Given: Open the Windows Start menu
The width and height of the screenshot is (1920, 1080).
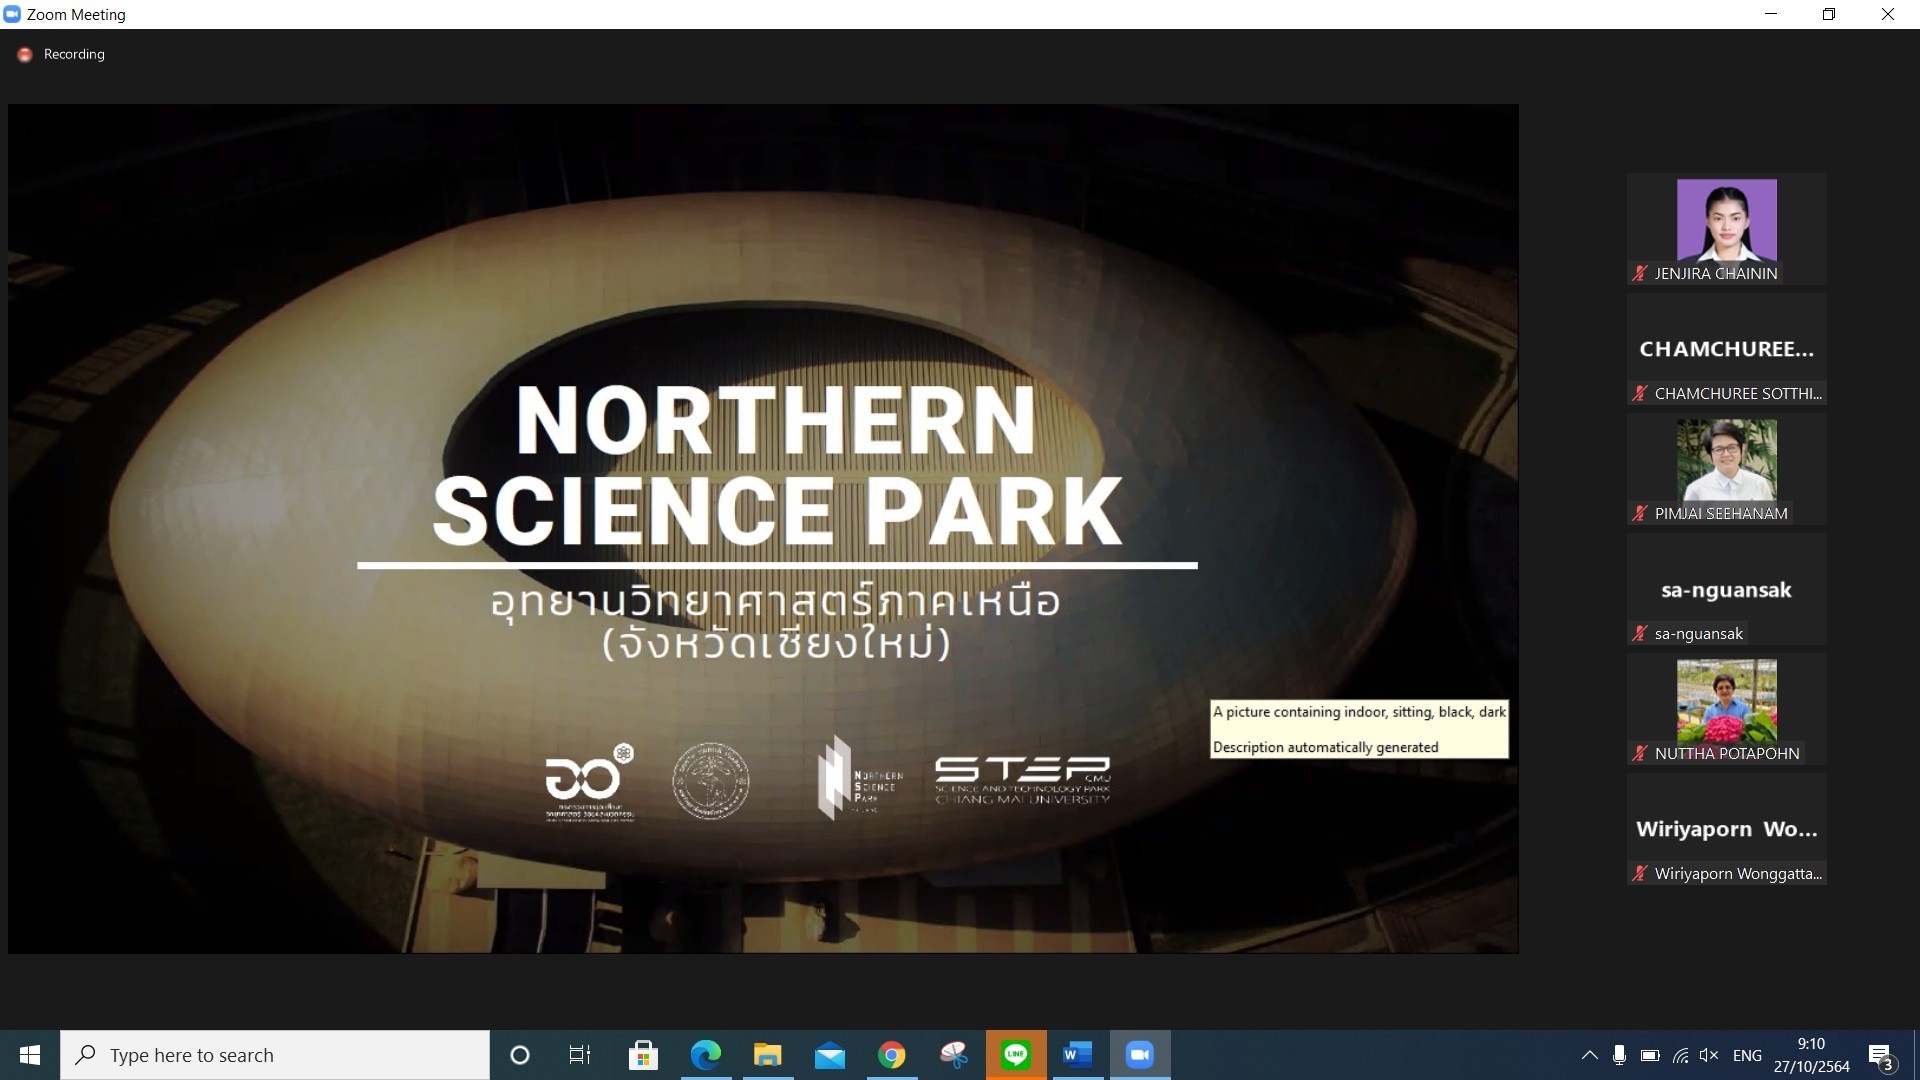Looking at the screenshot, I should 30,1055.
